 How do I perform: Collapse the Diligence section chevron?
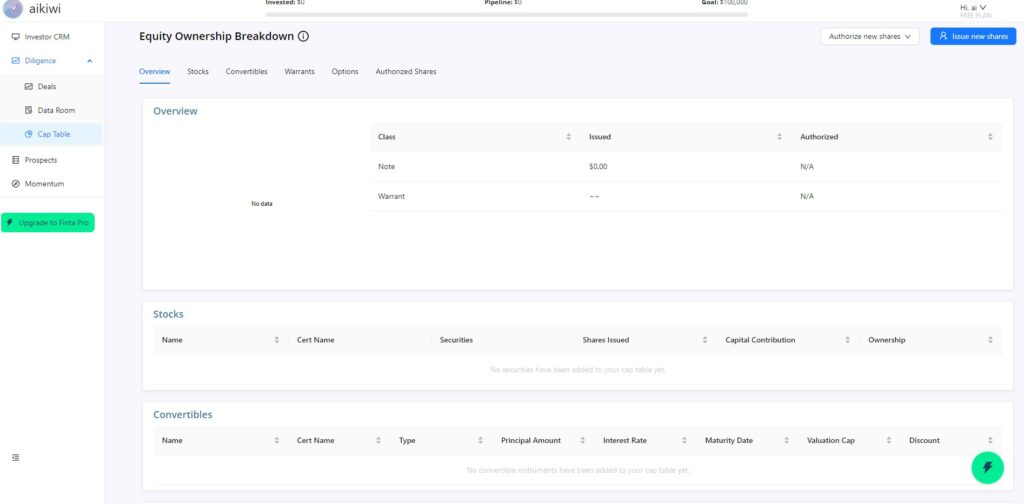coord(89,61)
